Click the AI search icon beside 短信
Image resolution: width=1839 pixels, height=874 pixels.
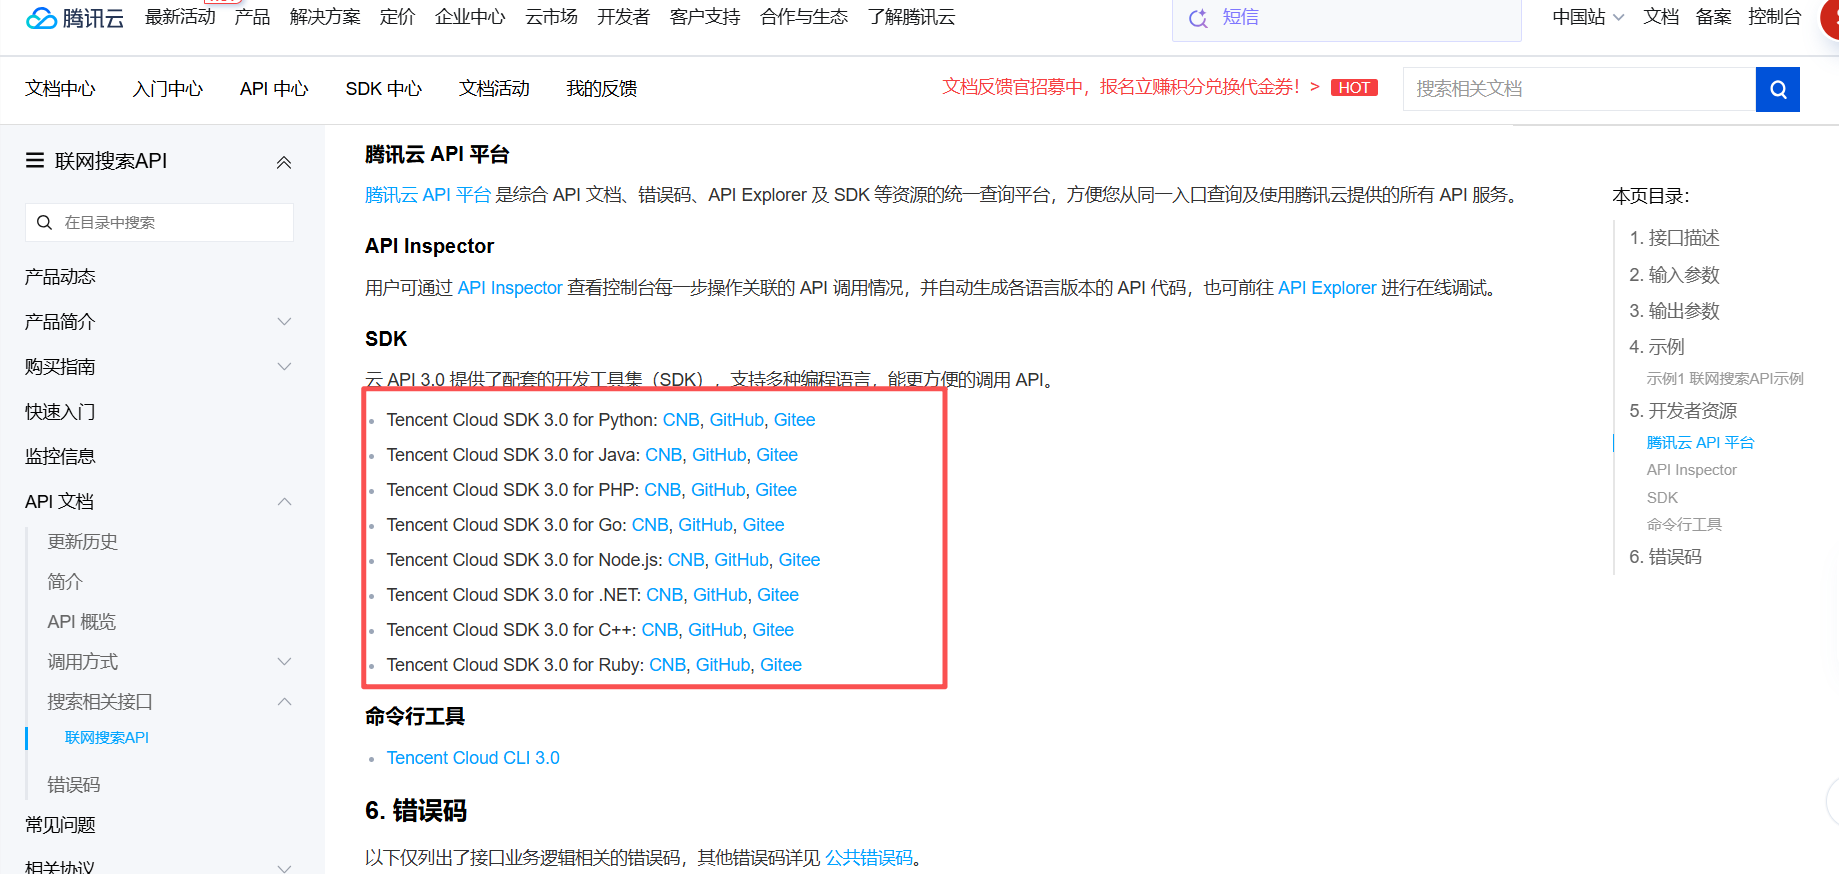(x=1198, y=18)
